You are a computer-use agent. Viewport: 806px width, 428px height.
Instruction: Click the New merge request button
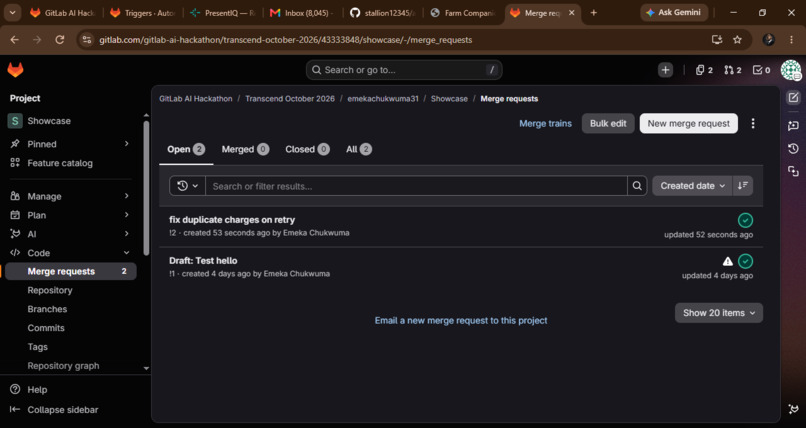(x=688, y=123)
